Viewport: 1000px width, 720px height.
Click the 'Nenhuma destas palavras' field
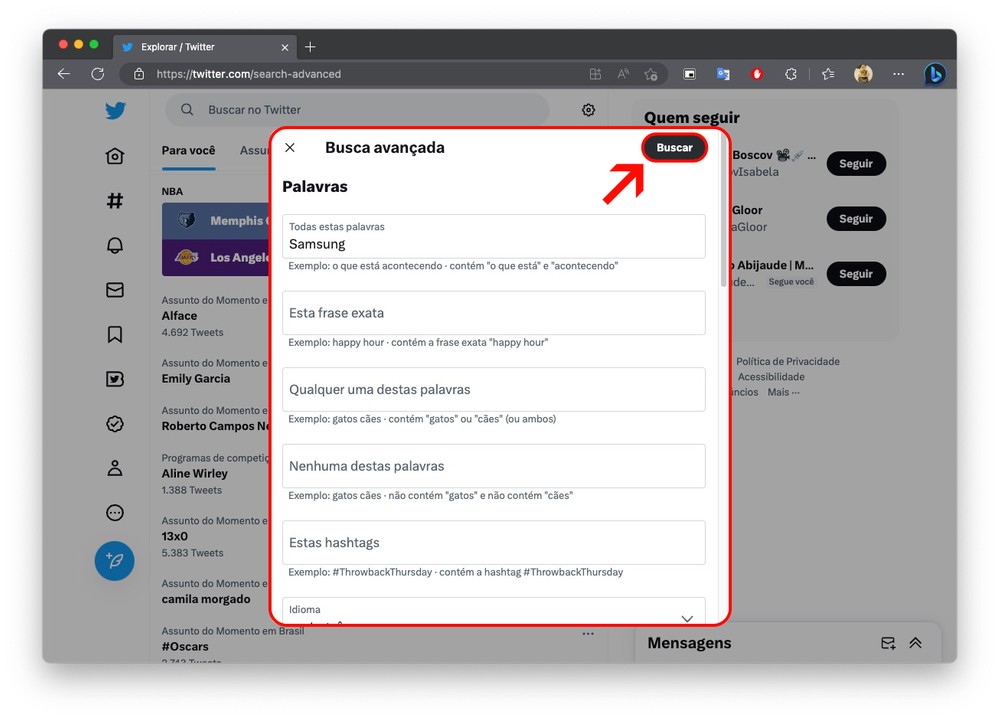coord(494,466)
